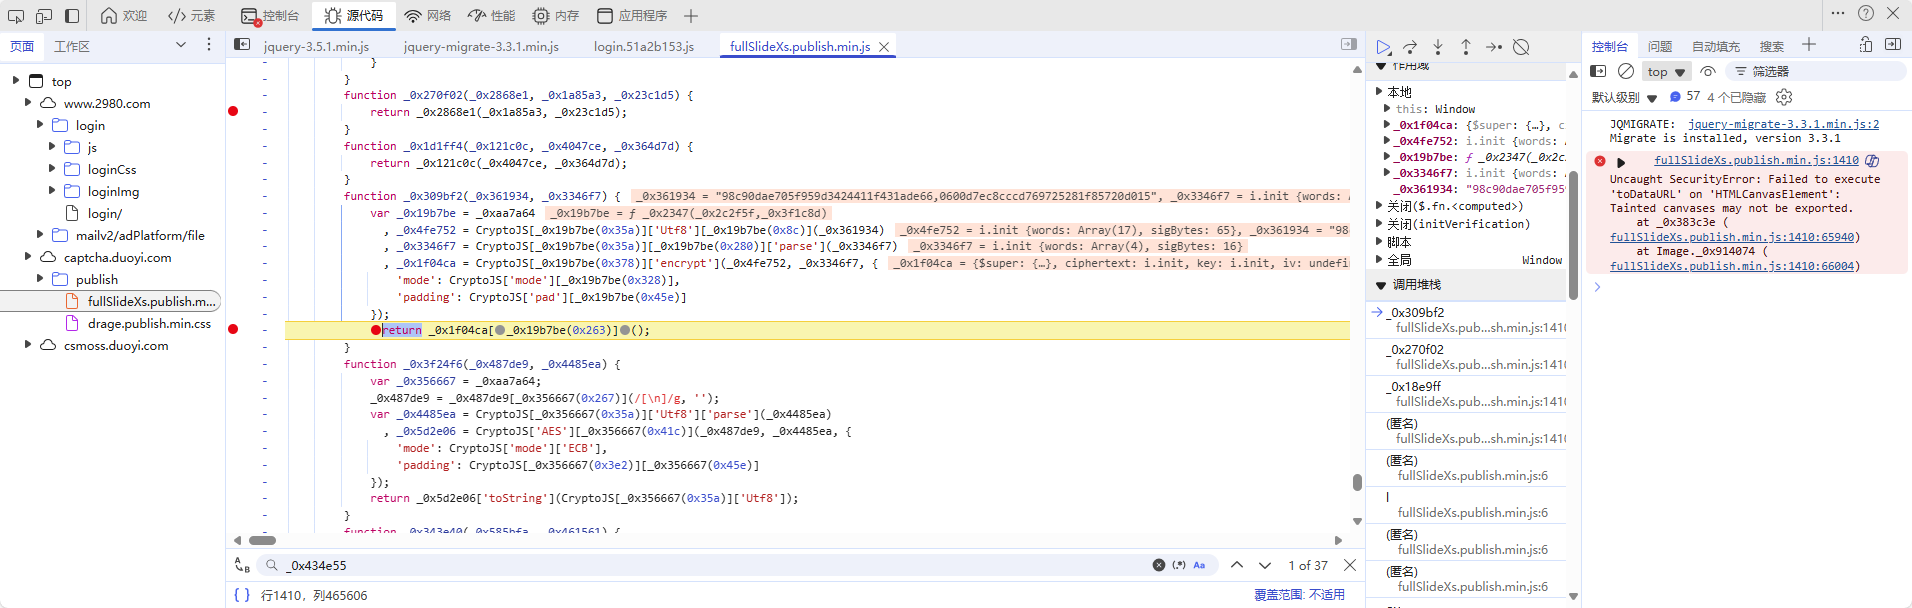This screenshot has width=1912, height=608.
Task: Select fullSlideXs.publish.min.js in file tree
Action: [151, 302]
